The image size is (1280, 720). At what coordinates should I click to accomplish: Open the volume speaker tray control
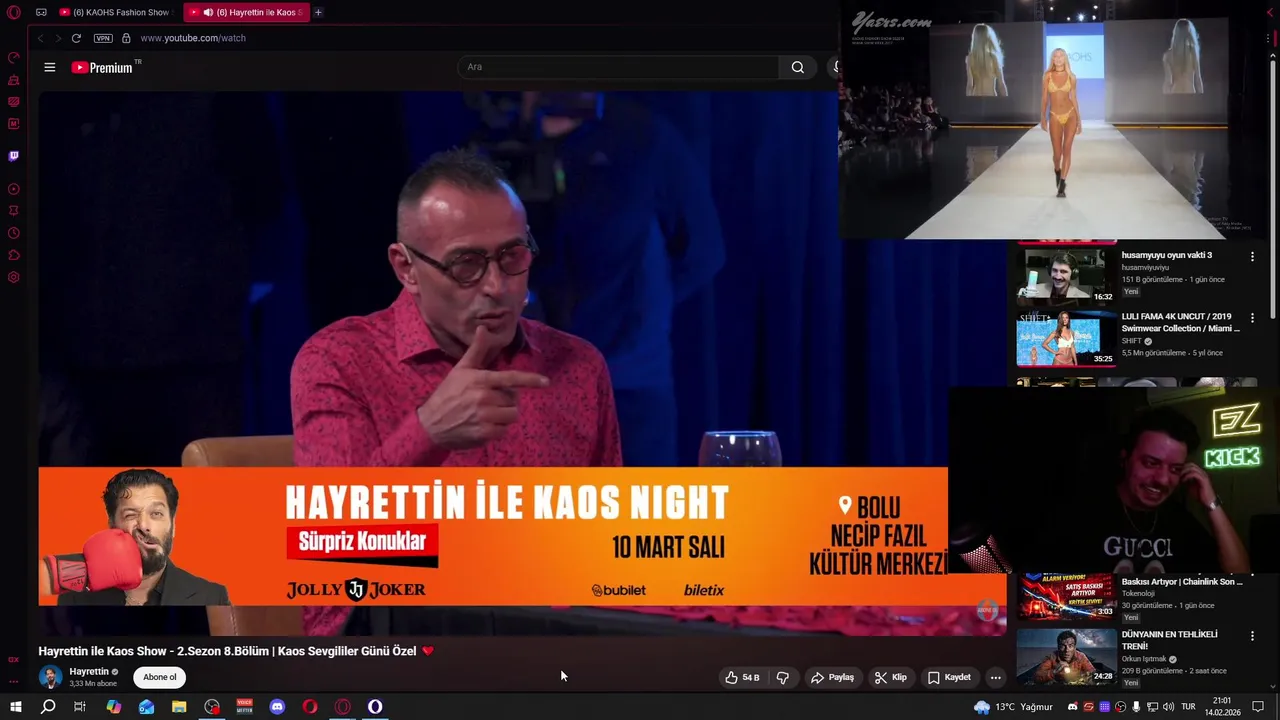pos(1168,707)
